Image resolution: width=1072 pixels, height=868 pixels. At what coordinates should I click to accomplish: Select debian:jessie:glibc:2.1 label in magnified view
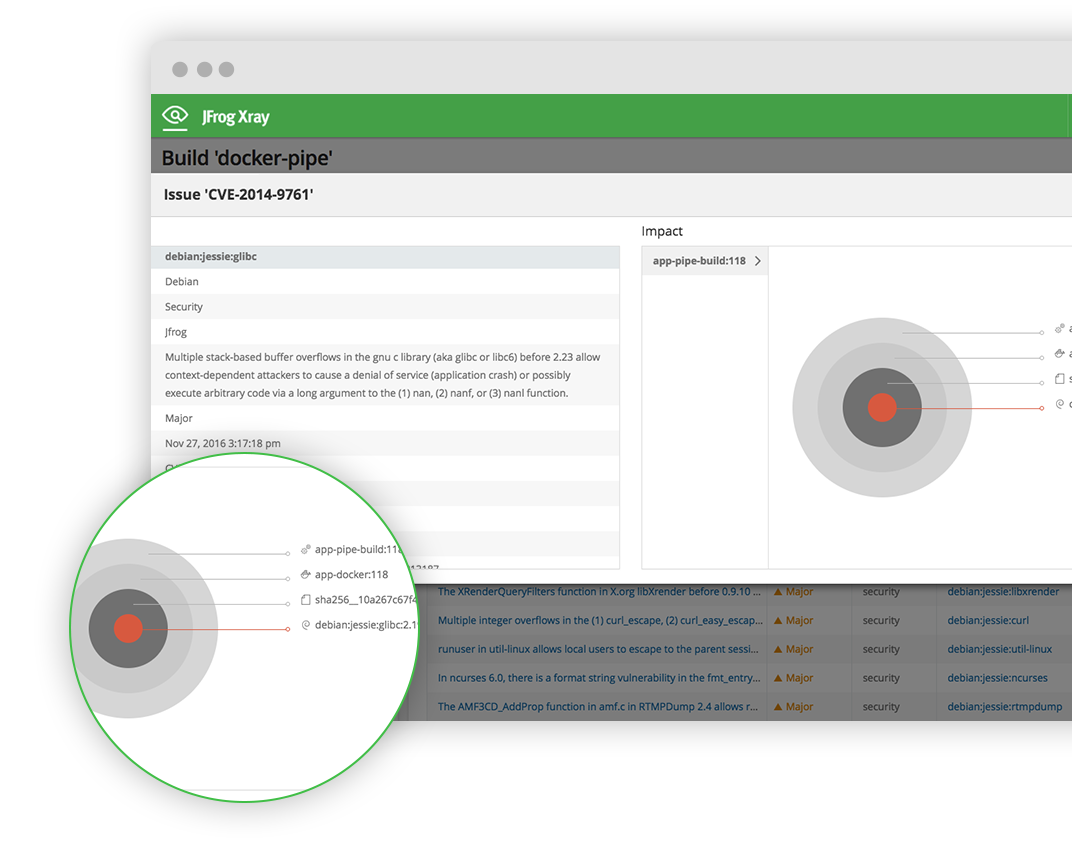[366, 625]
